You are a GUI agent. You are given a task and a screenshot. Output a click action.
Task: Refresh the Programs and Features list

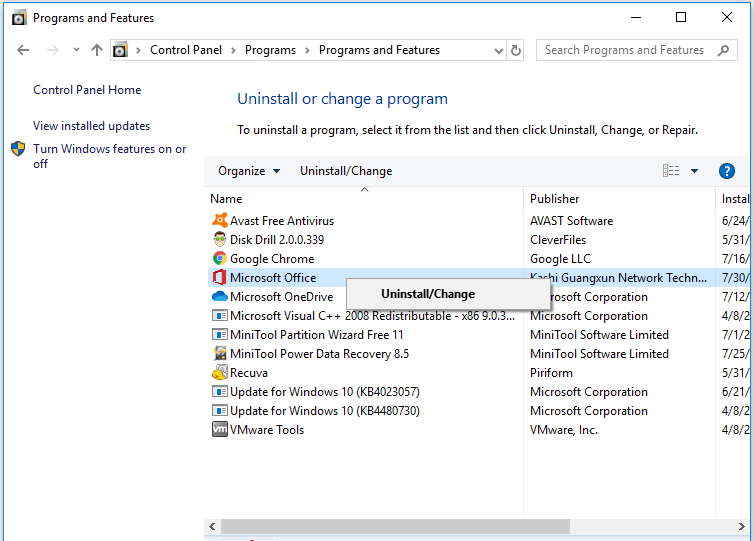click(x=515, y=50)
